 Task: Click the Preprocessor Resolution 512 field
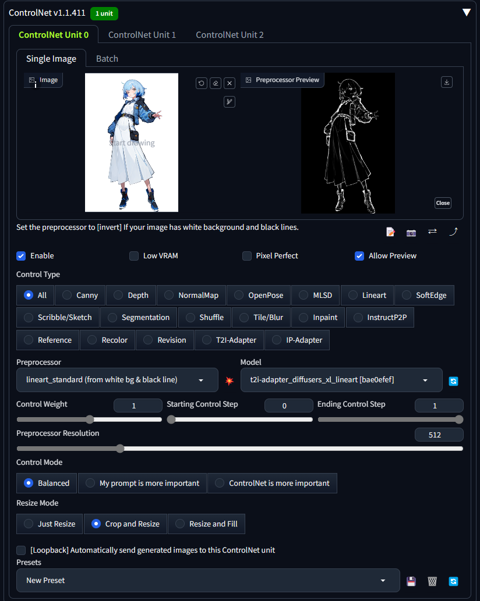tap(439, 435)
